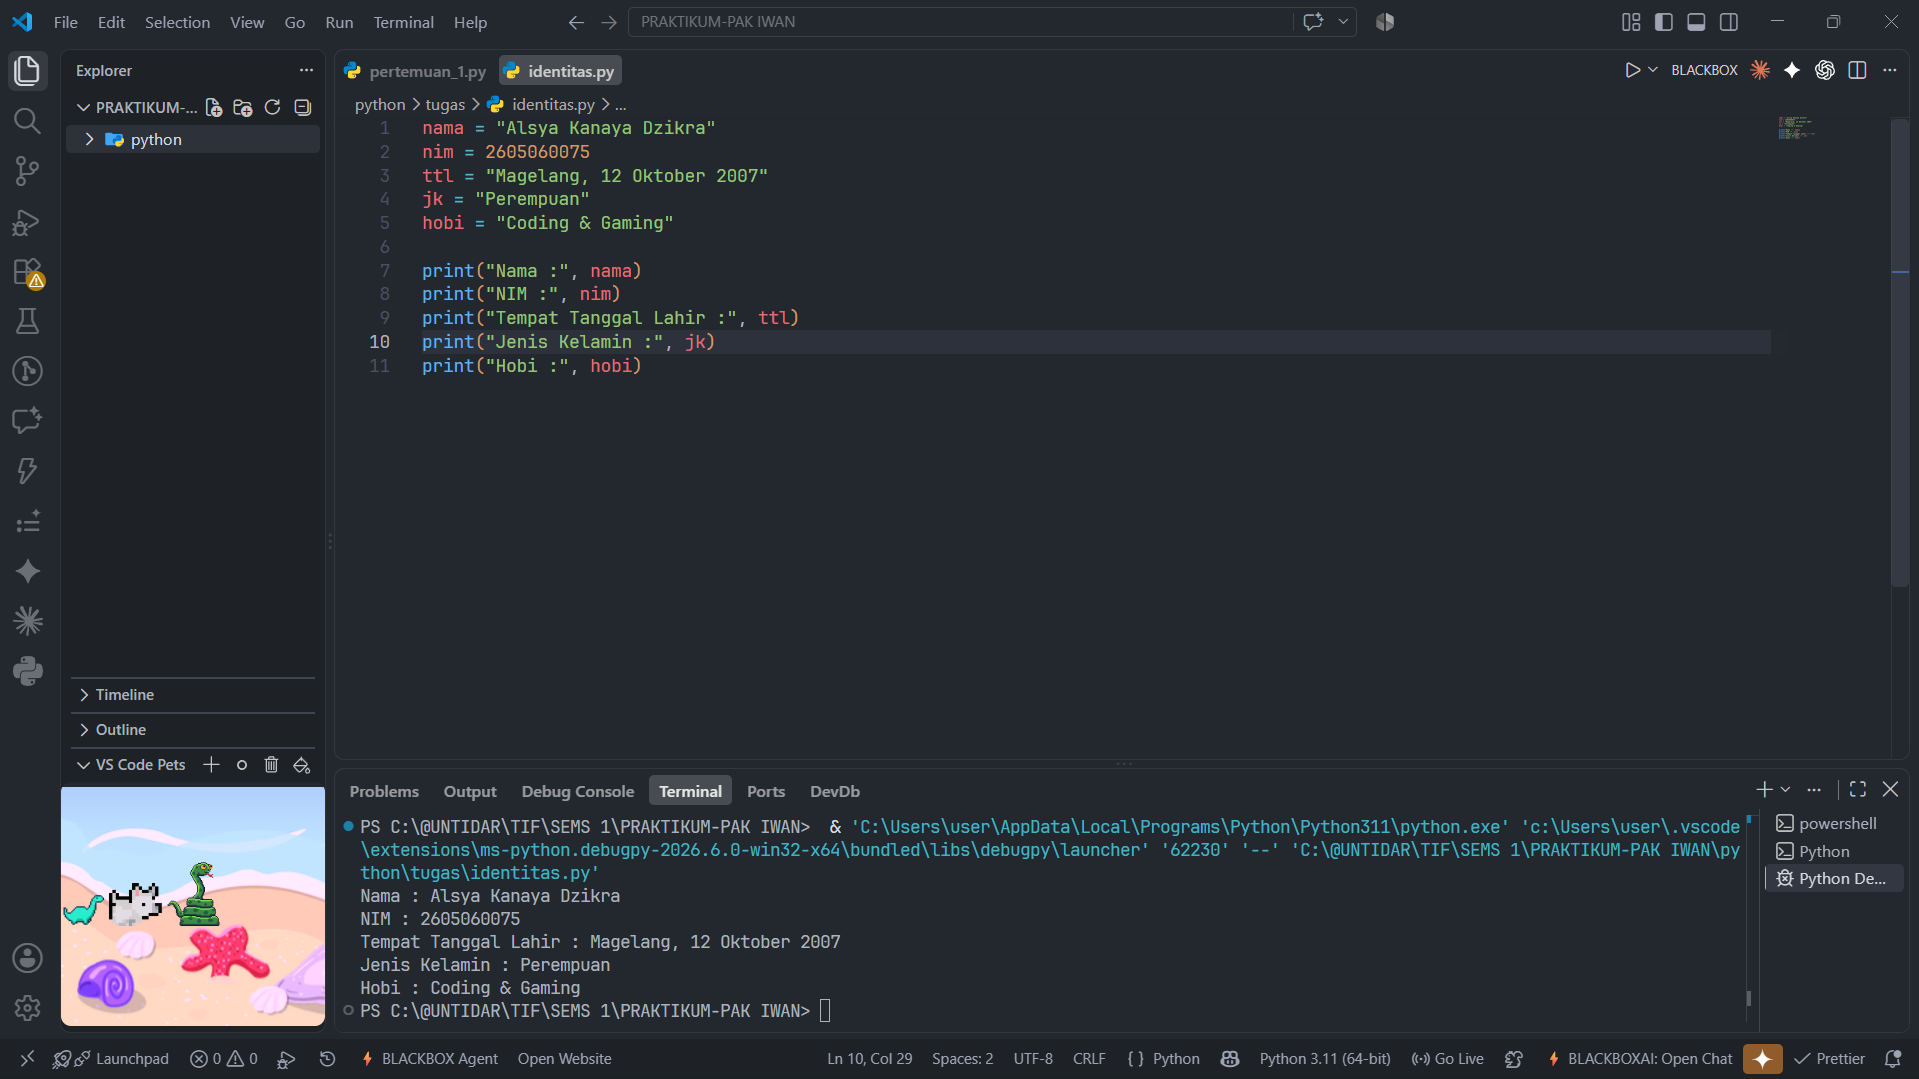Open the chat dropdown arrow in title bar

(x=1343, y=22)
